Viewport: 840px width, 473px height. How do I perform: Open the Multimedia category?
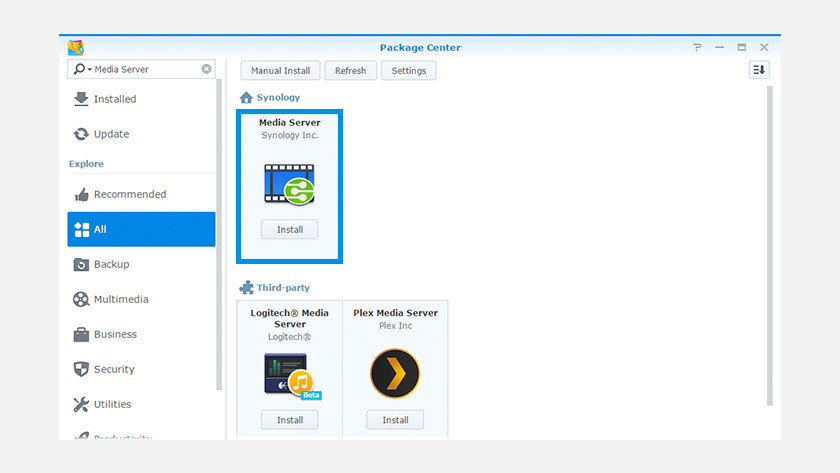pos(141,299)
